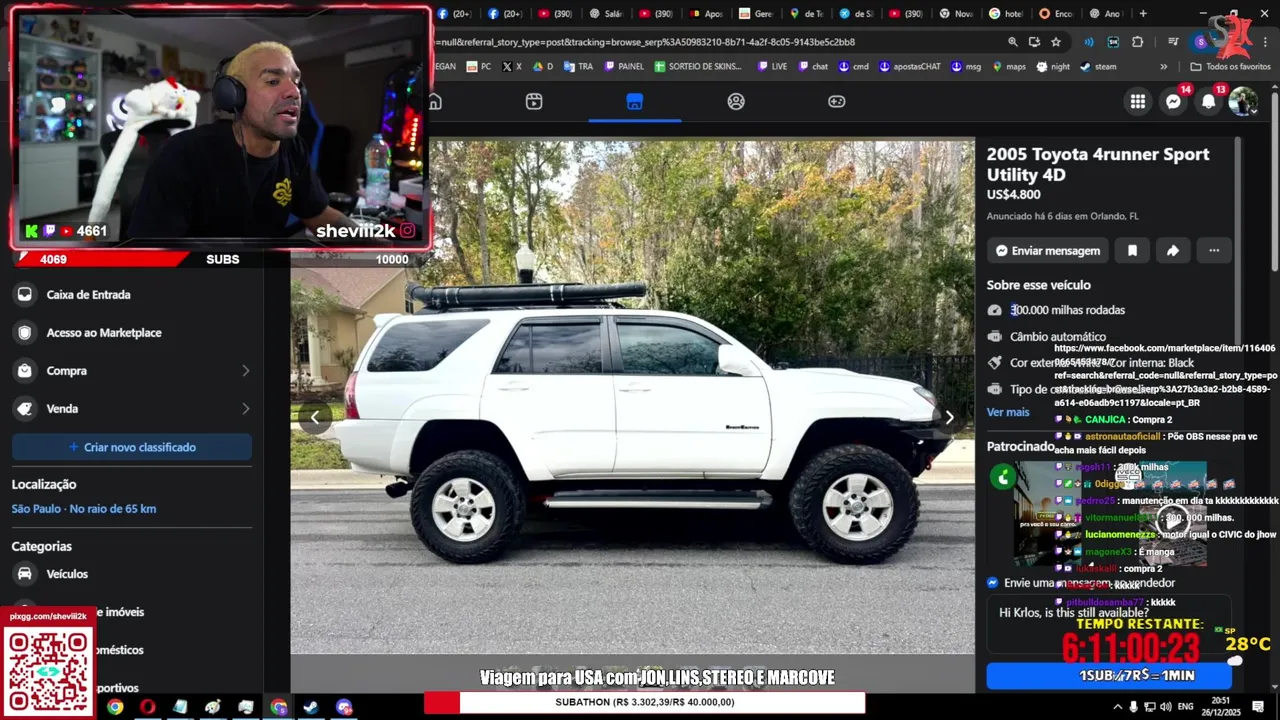
Task: Click Criar novo classificado button
Action: pos(132,447)
